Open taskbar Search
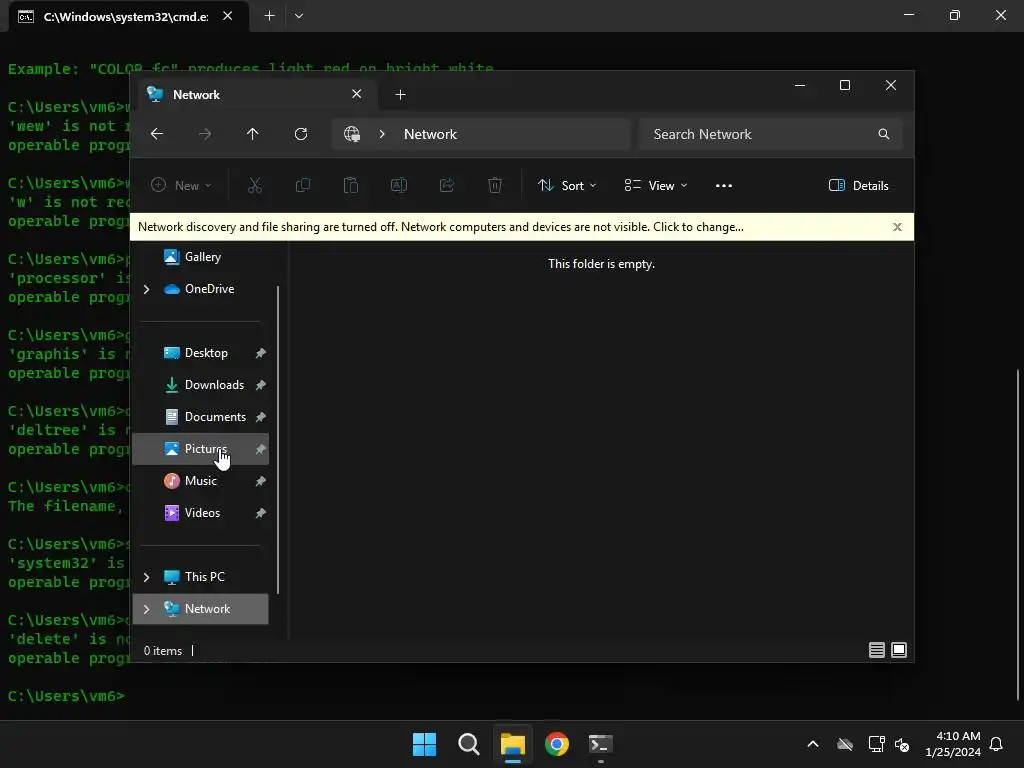 pos(469,744)
